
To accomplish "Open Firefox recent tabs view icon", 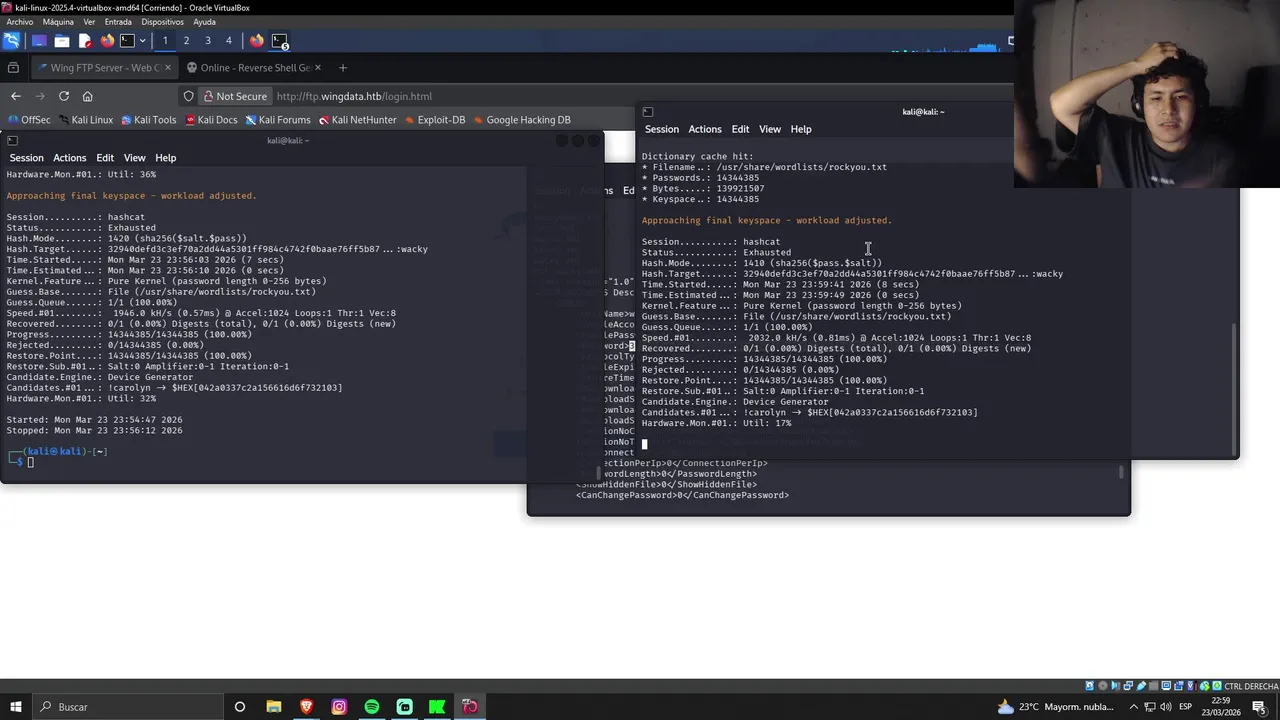I will point(13,68).
